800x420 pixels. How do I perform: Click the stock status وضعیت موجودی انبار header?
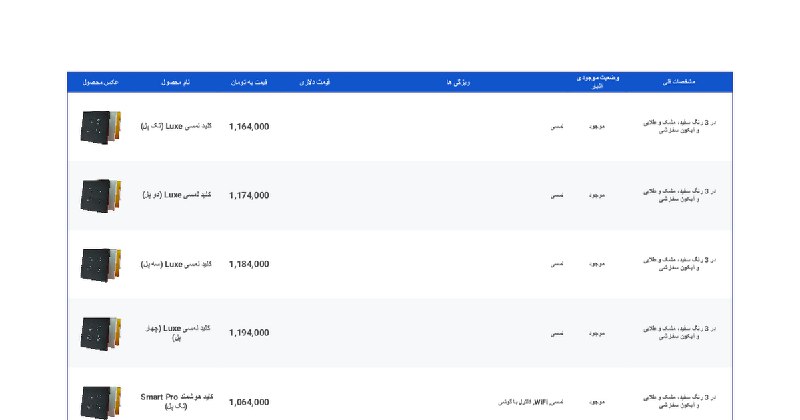(598, 82)
